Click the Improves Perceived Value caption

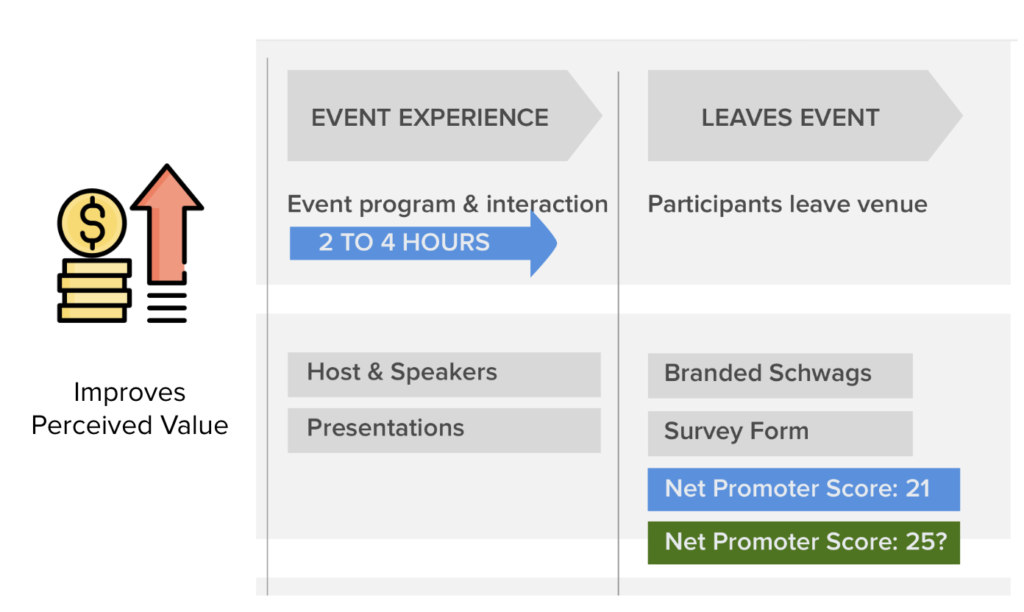[x=130, y=408]
